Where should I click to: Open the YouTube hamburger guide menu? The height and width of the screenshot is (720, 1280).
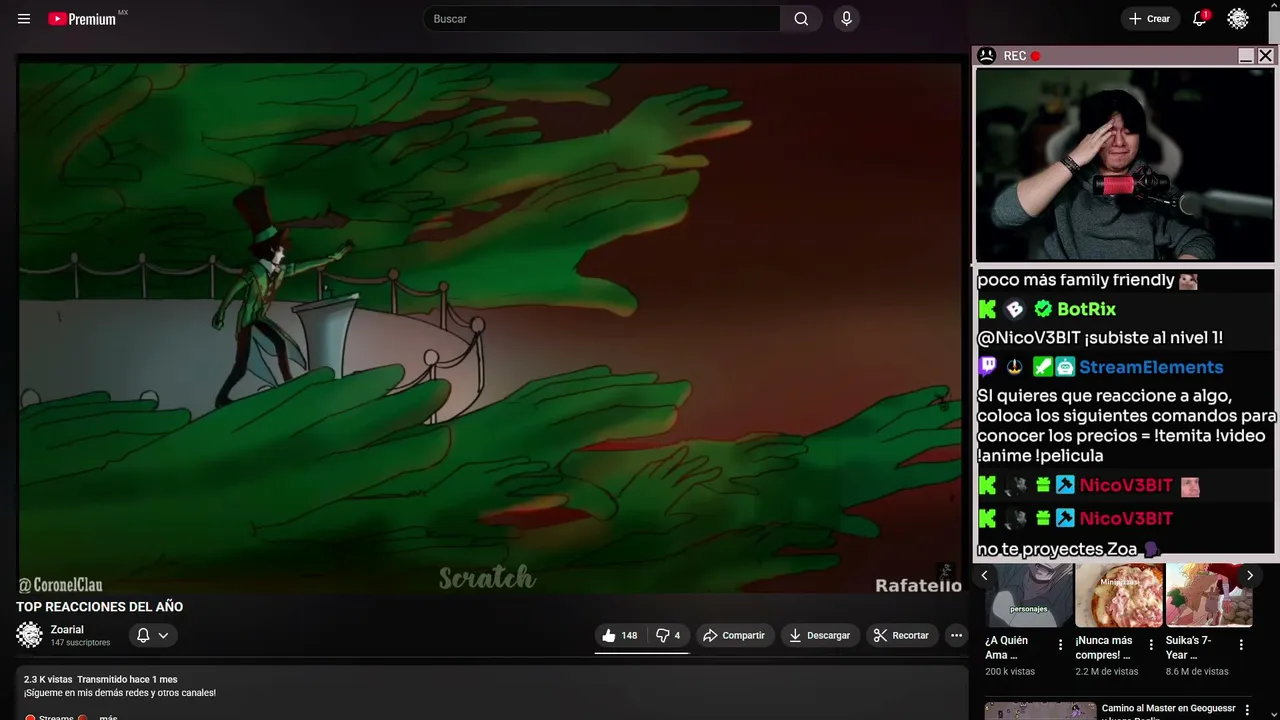click(x=24, y=19)
